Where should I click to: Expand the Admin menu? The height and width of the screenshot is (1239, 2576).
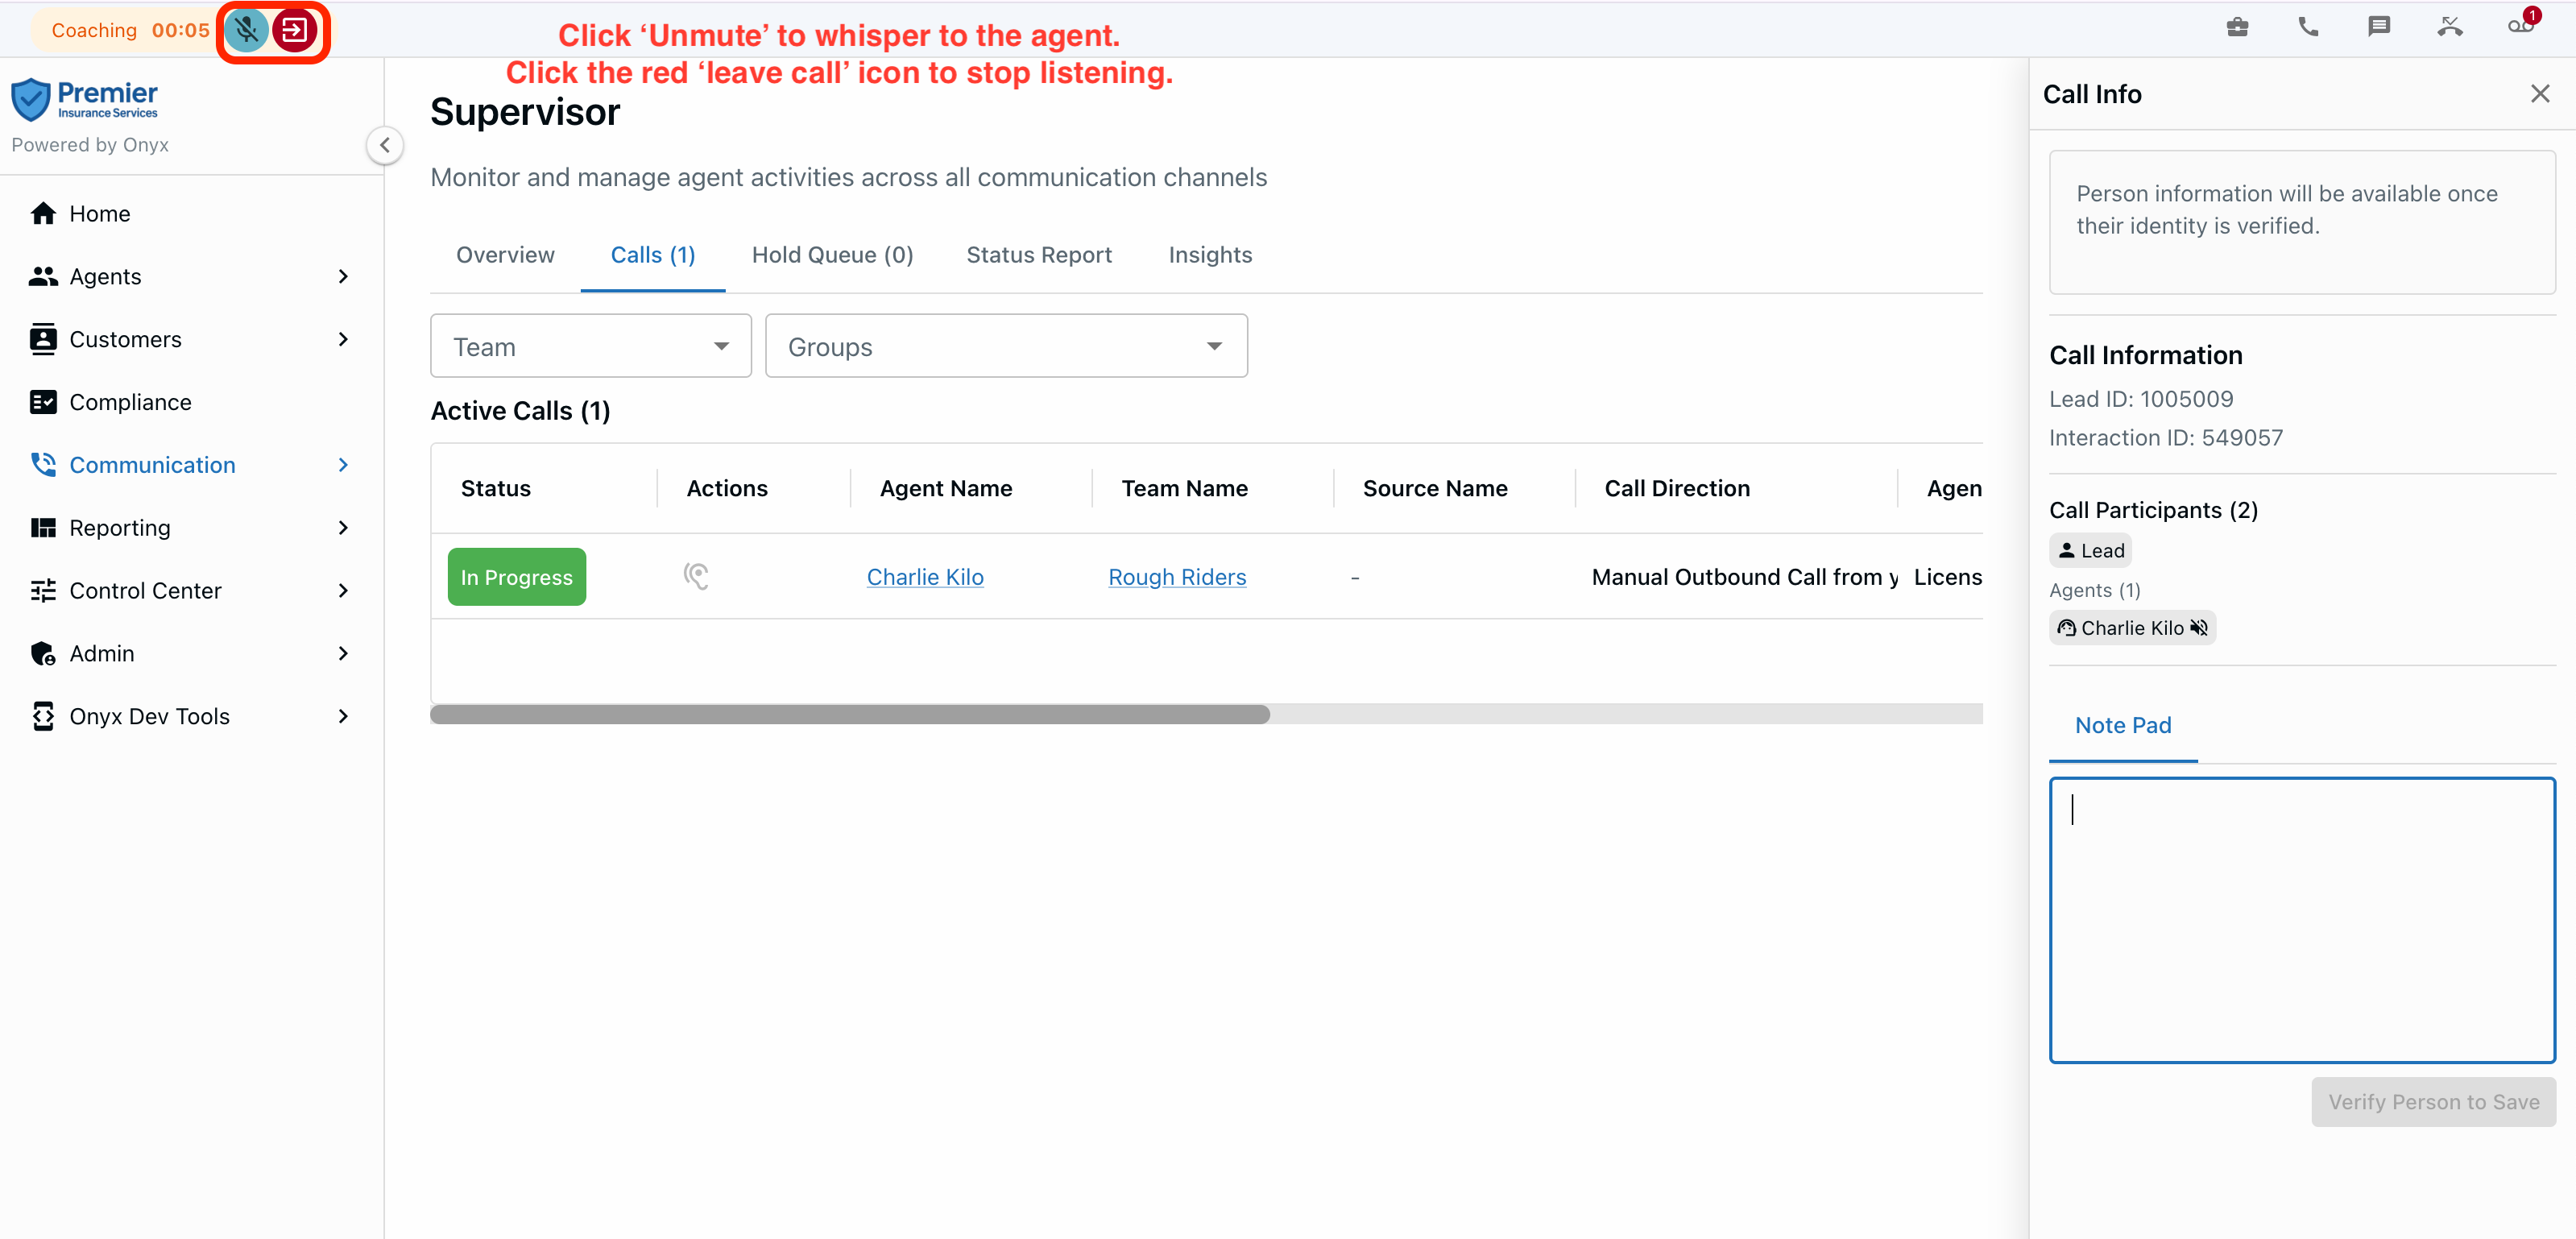[191, 653]
